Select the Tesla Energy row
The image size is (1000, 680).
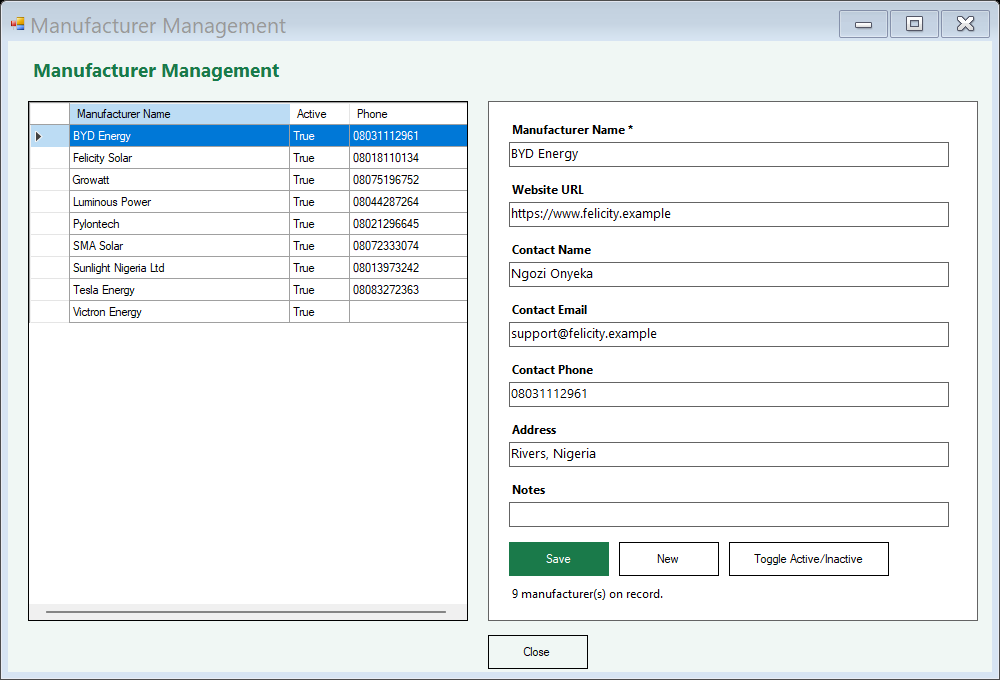(249, 290)
